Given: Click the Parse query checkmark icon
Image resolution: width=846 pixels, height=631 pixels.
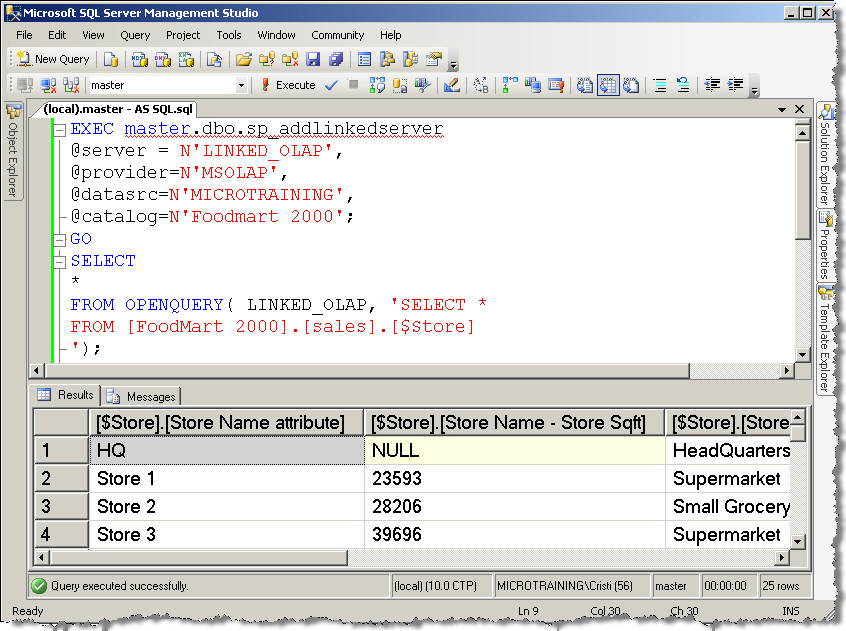Looking at the screenshot, I should (x=331, y=85).
